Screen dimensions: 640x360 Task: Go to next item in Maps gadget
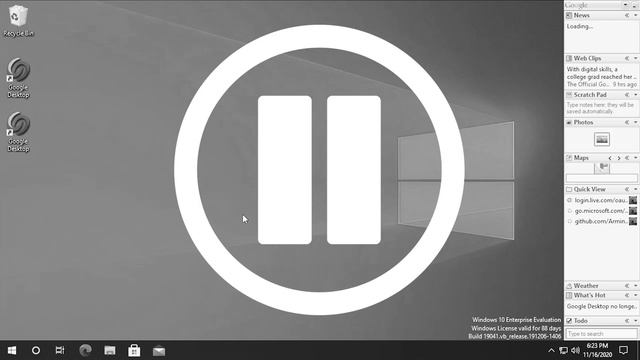pos(619,158)
